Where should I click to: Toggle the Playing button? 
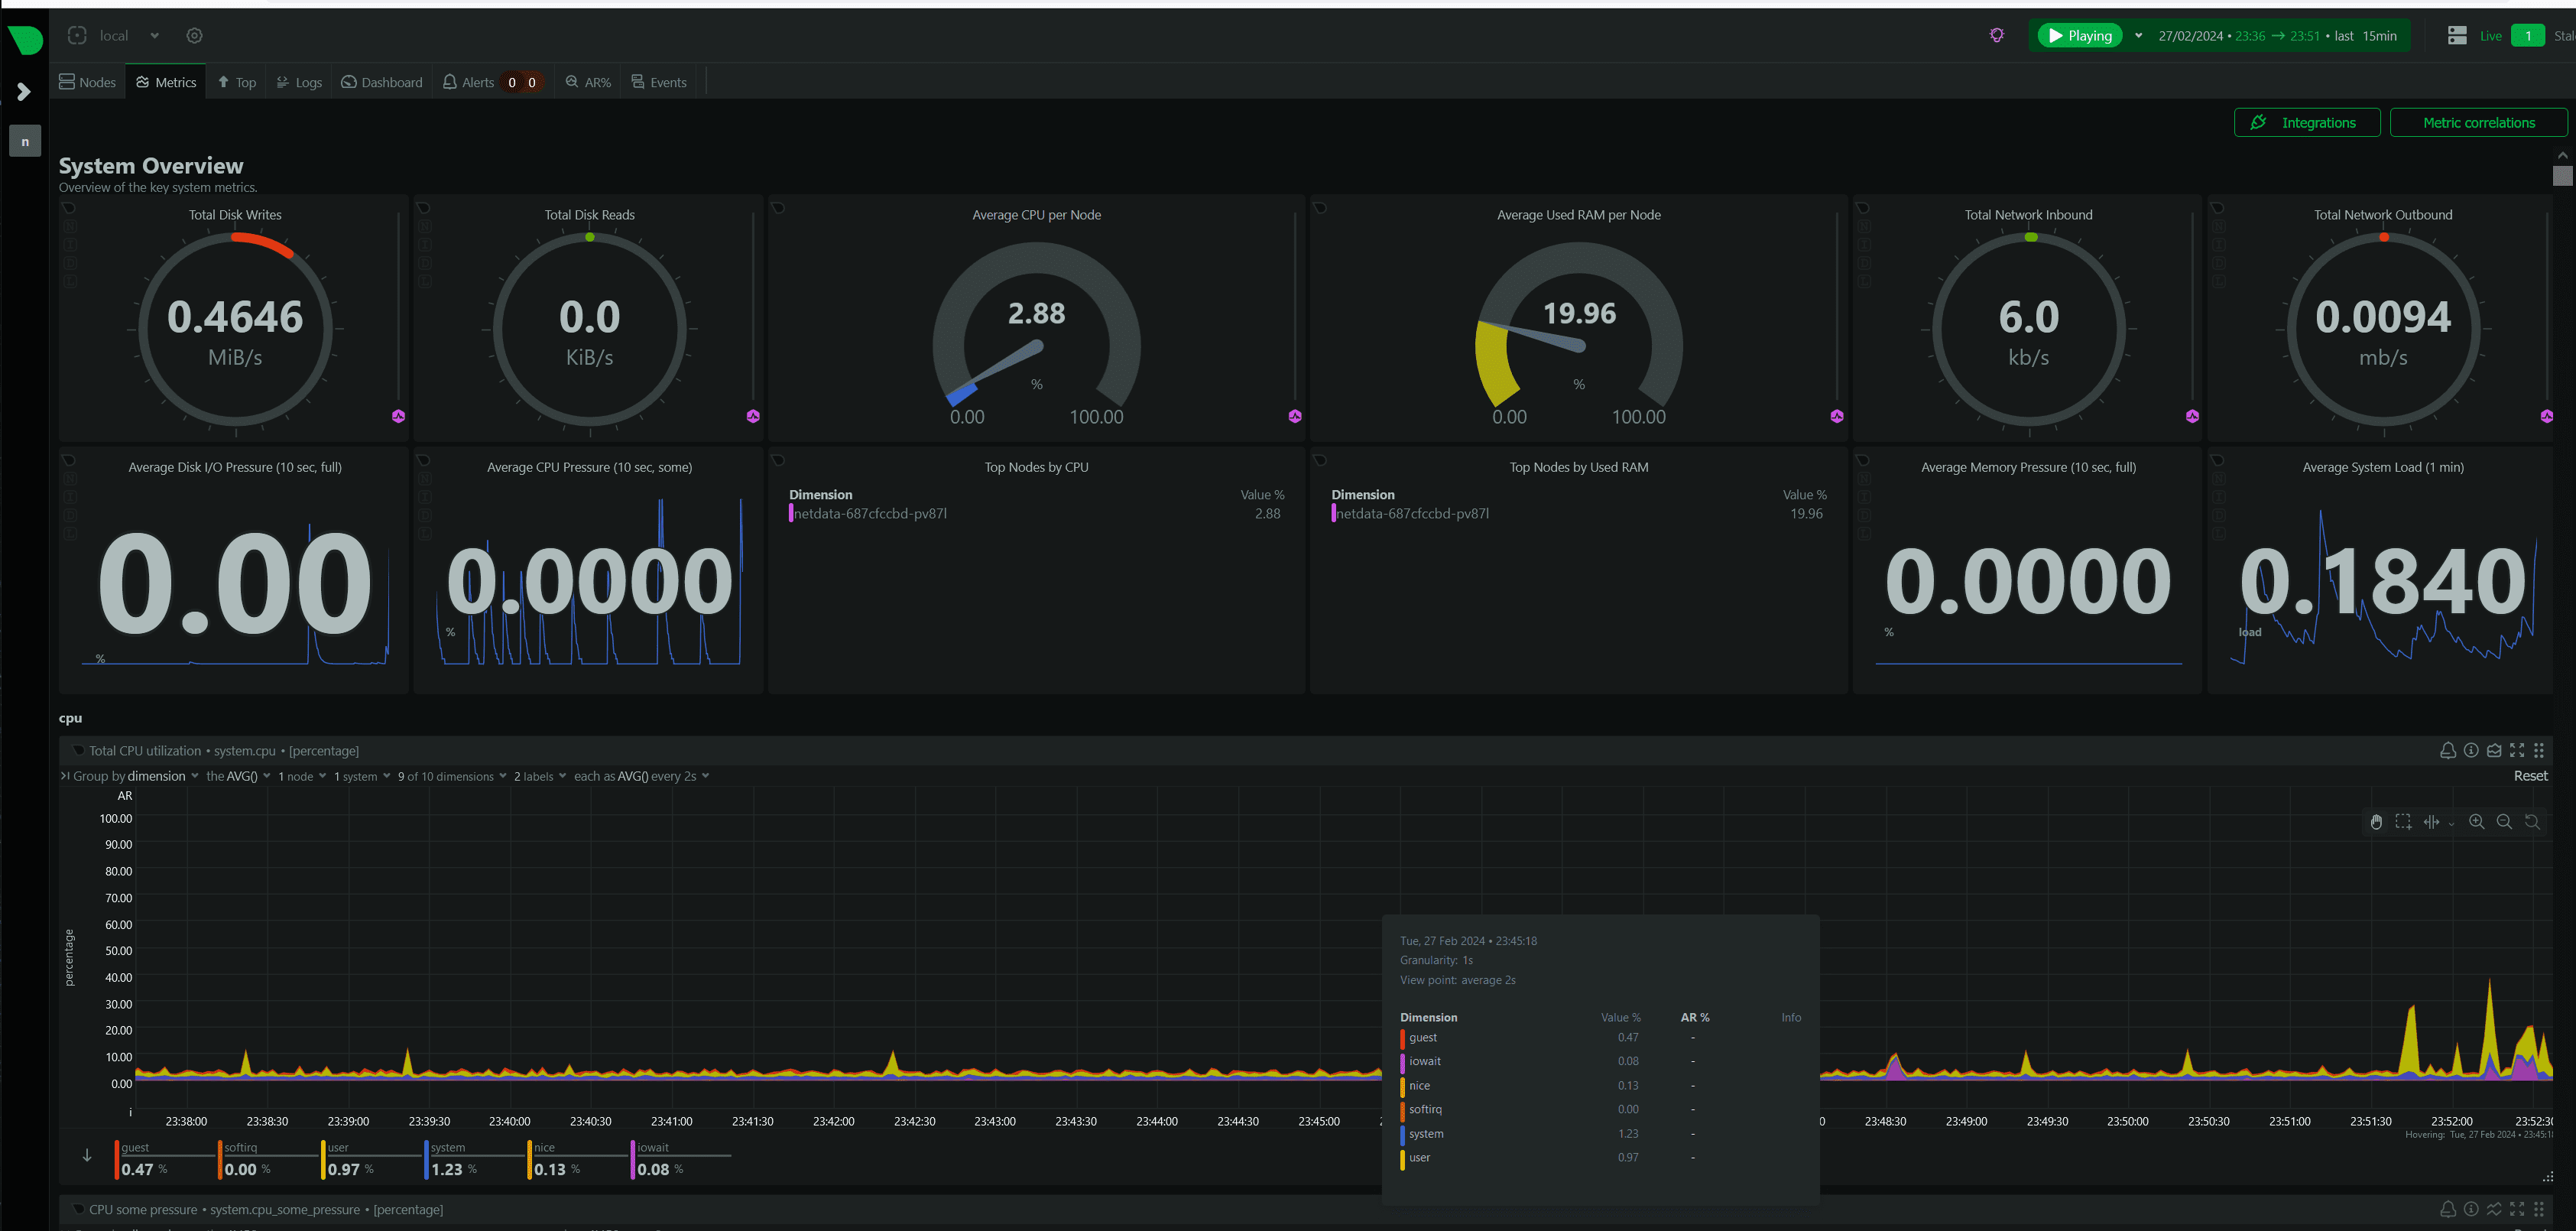(x=2080, y=36)
